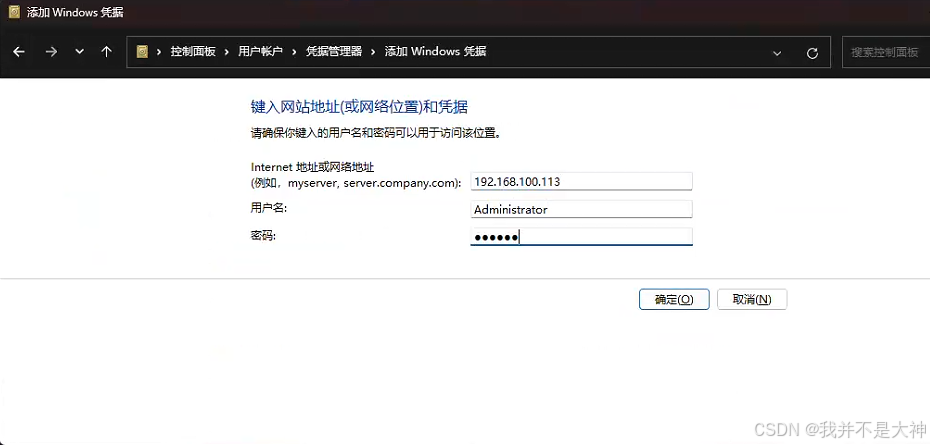
Task: Open recent locations dropdown chevron
Action: click(x=79, y=52)
